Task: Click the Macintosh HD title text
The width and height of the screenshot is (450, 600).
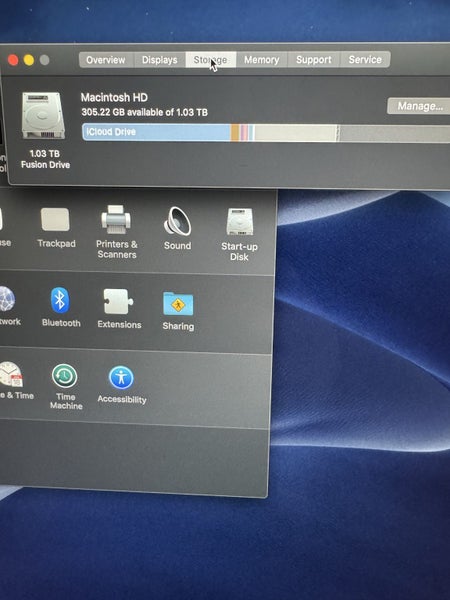Action: point(114,97)
